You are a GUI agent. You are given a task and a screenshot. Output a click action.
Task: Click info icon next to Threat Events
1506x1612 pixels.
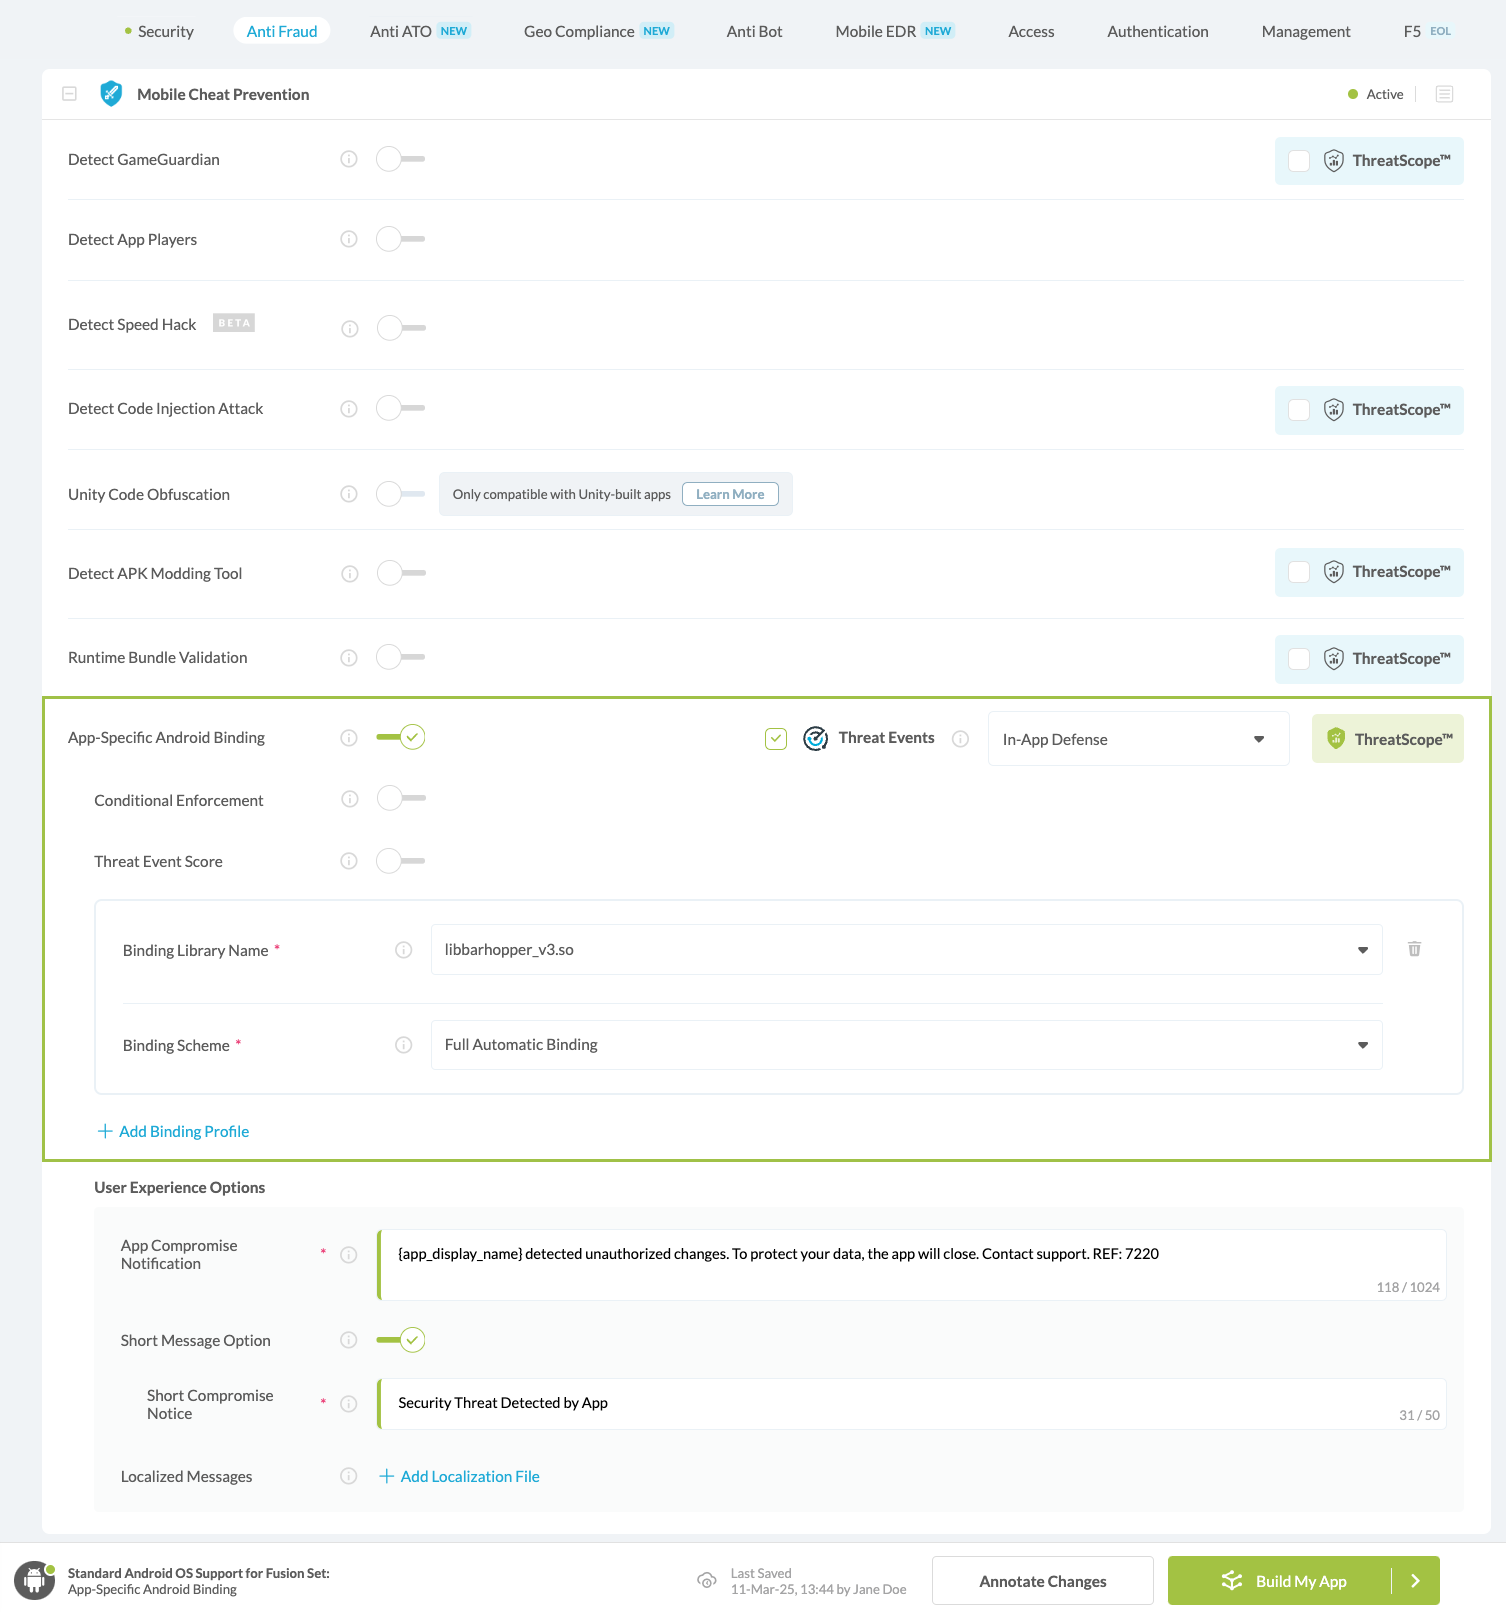click(x=960, y=739)
